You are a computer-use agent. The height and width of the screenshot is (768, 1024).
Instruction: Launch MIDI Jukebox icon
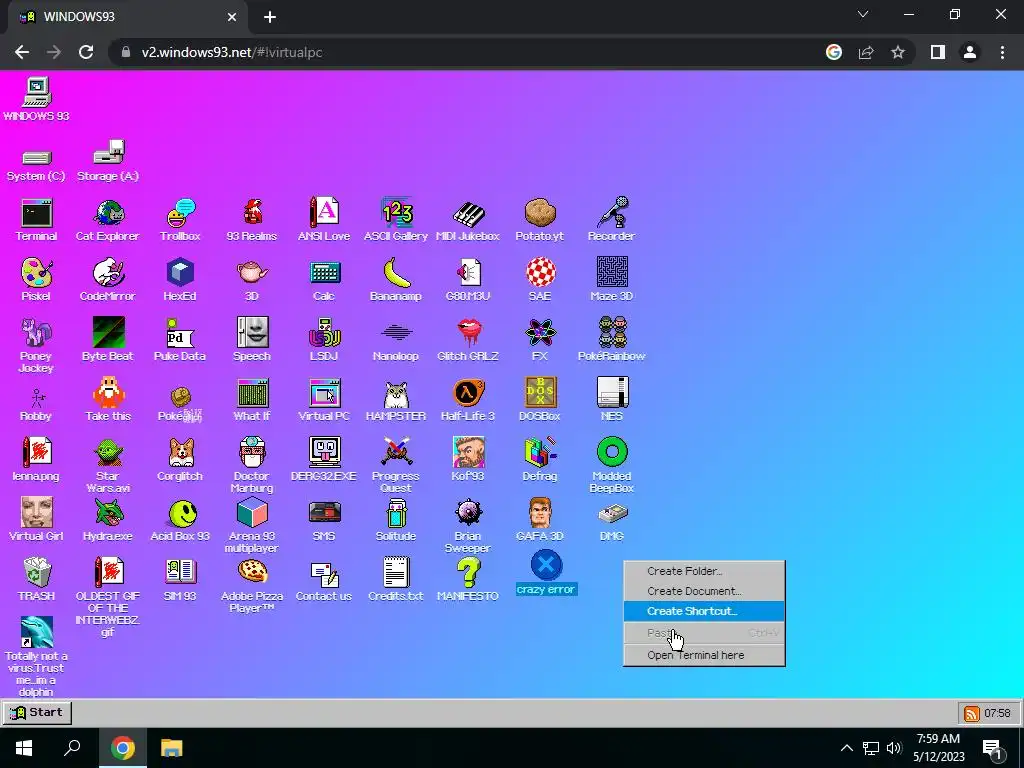pyautogui.click(x=468, y=220)
